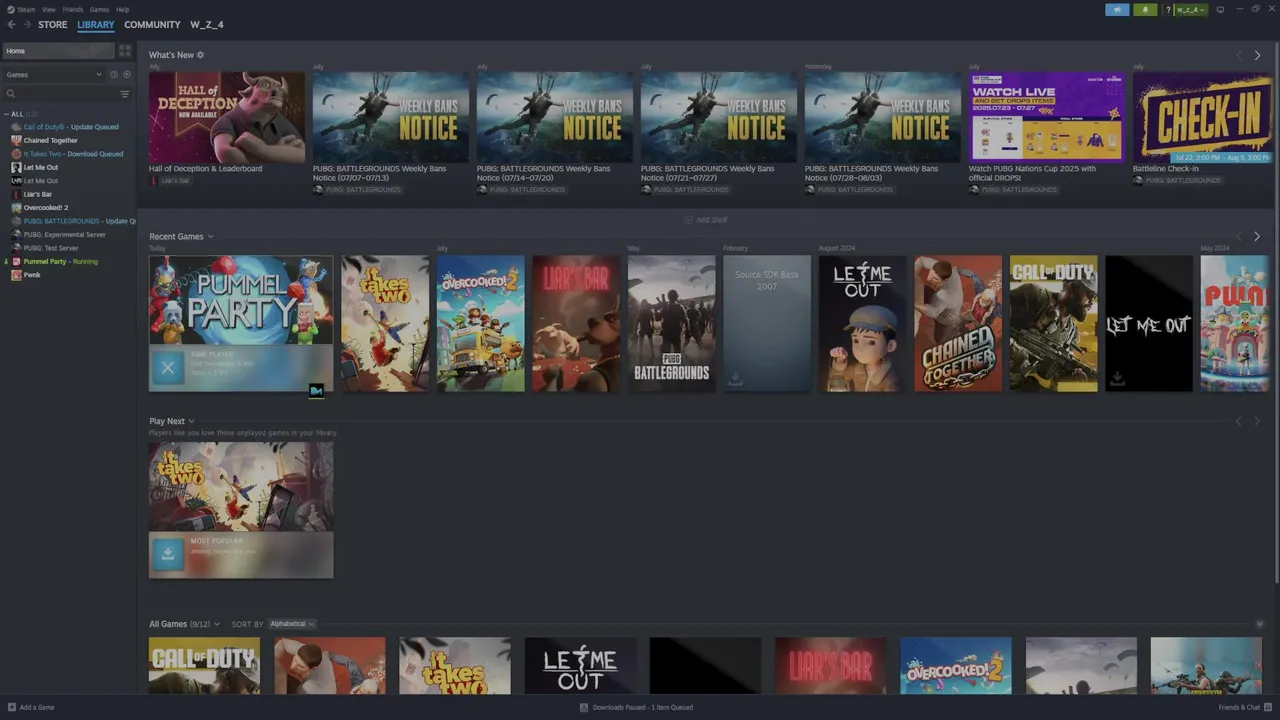Image resolution: width=1280 pixels, height=720 pixels.
Task: Click Add a Game plus icon
Action: point(11,707)
